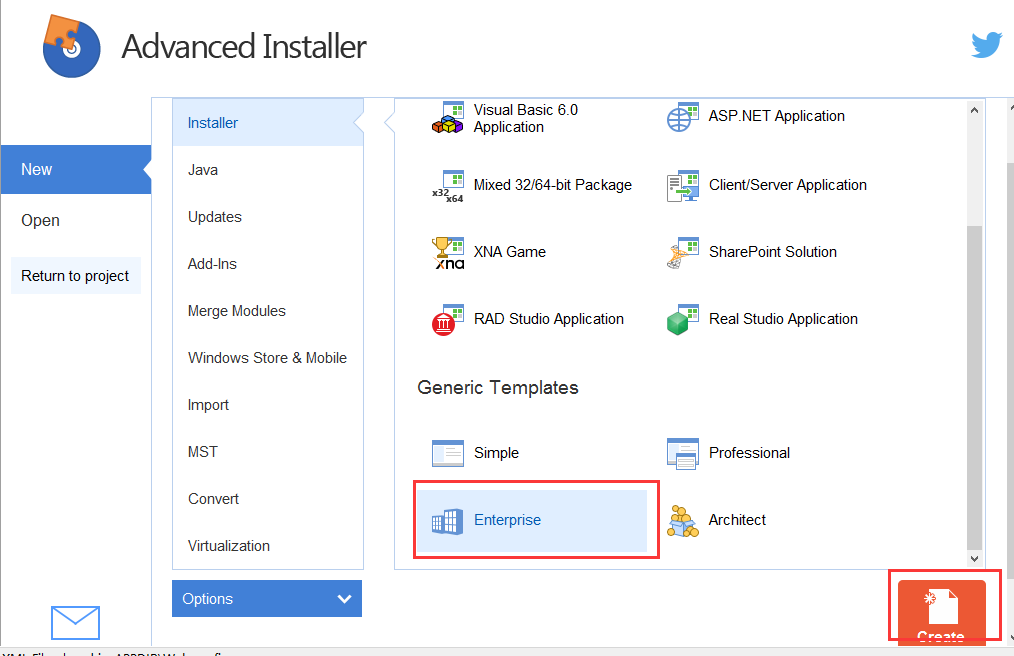1014x656 pixels.
Task: Select the Installer category
Action: coord(268,122)
